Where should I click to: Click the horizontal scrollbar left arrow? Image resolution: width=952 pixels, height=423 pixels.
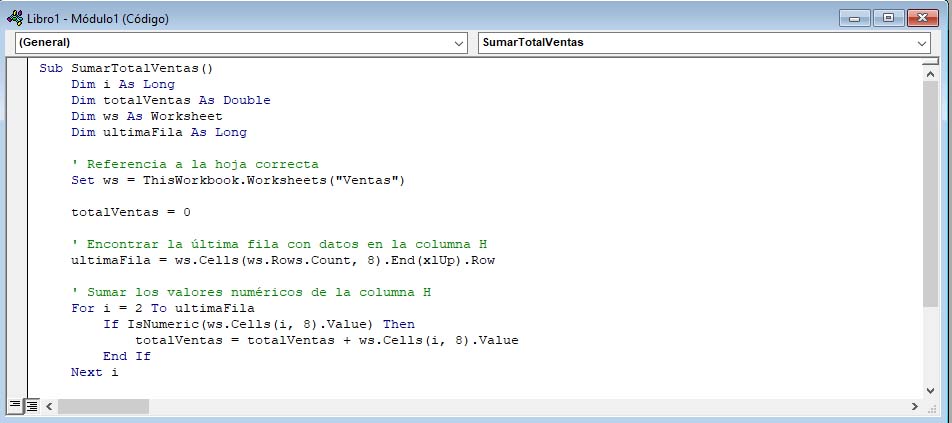pos(49,406)
